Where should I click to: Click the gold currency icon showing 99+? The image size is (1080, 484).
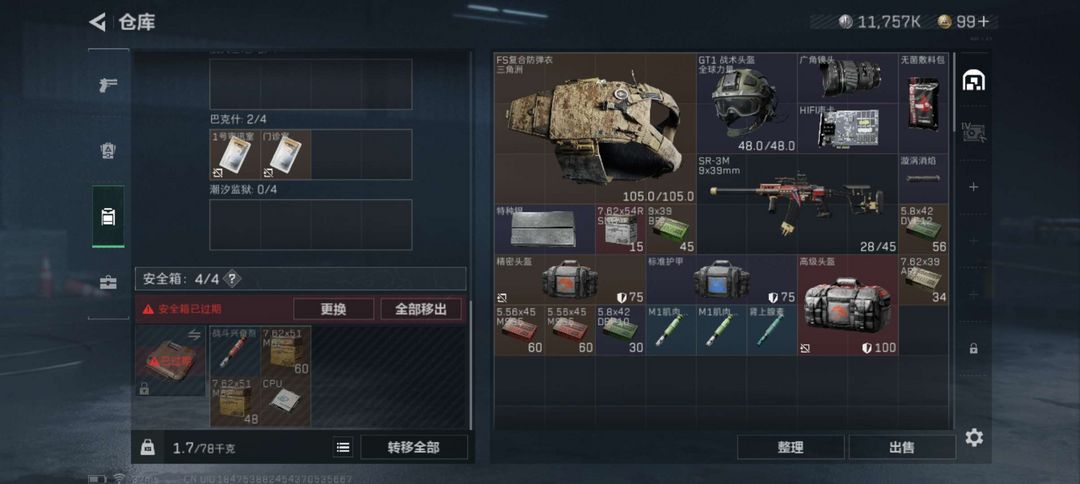946,22
